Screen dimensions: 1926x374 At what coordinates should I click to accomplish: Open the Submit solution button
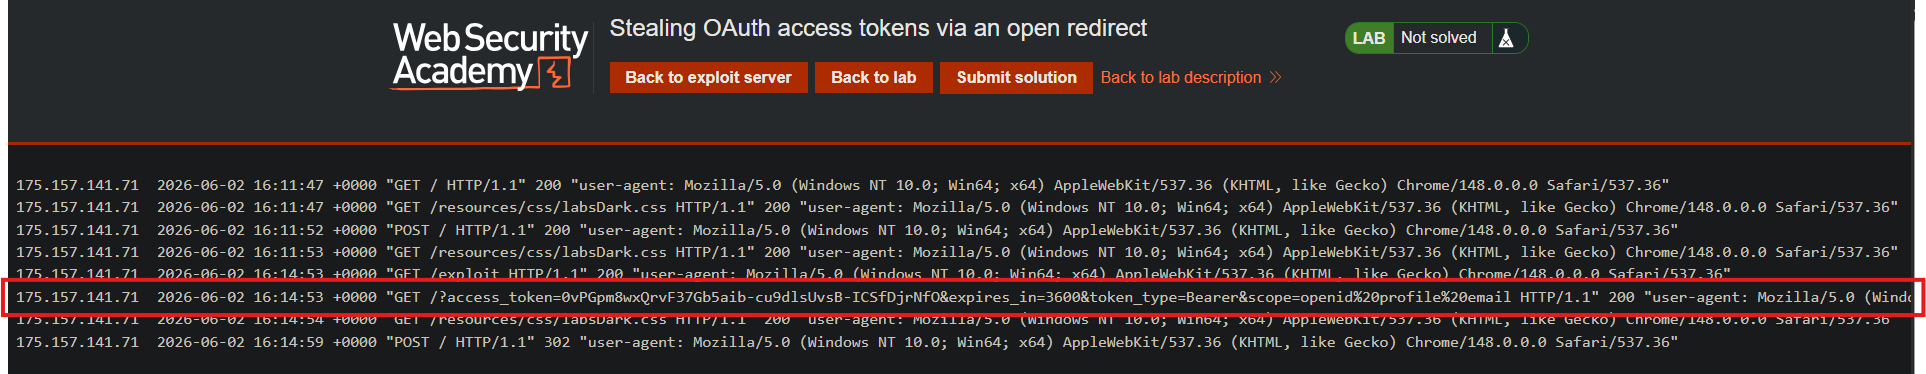(x=1016, y=77)
